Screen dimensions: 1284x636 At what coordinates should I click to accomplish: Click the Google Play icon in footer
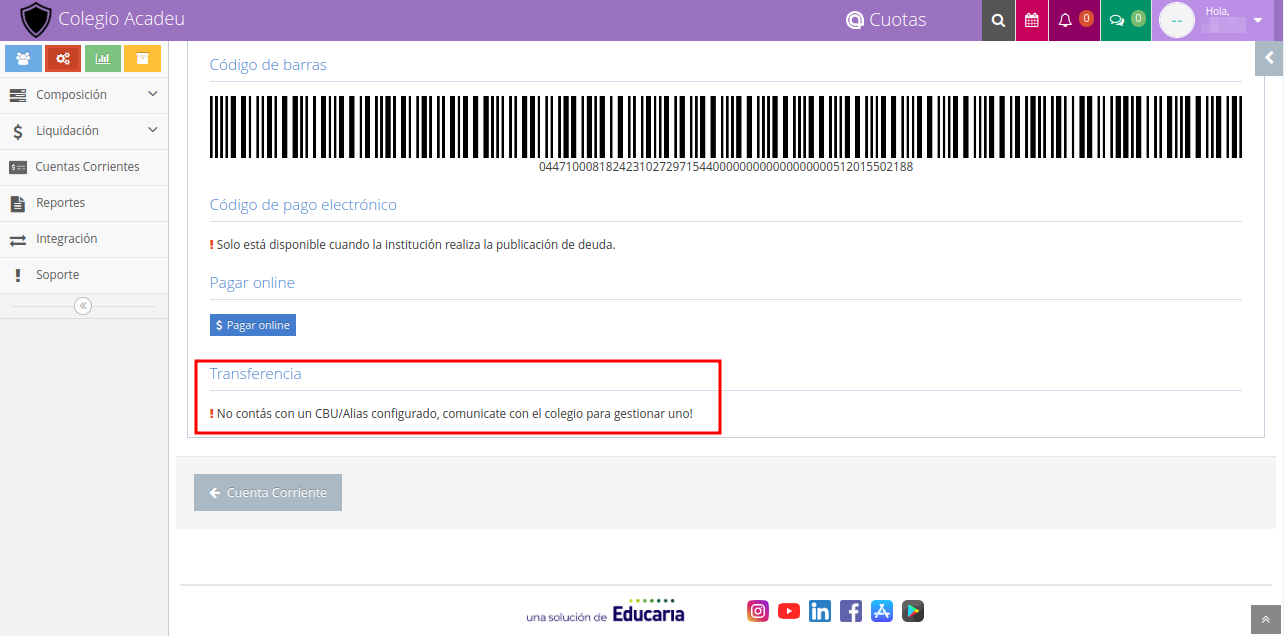click(x=912, y=611)
